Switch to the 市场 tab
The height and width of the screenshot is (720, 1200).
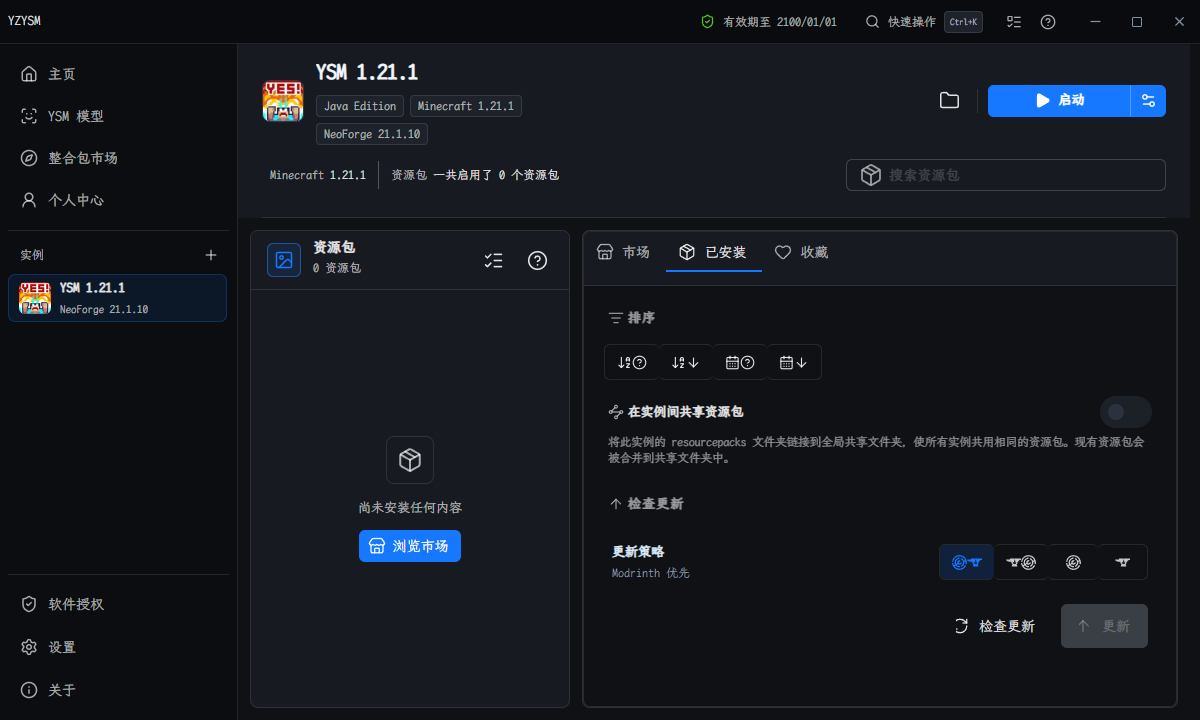pos(623,252)
